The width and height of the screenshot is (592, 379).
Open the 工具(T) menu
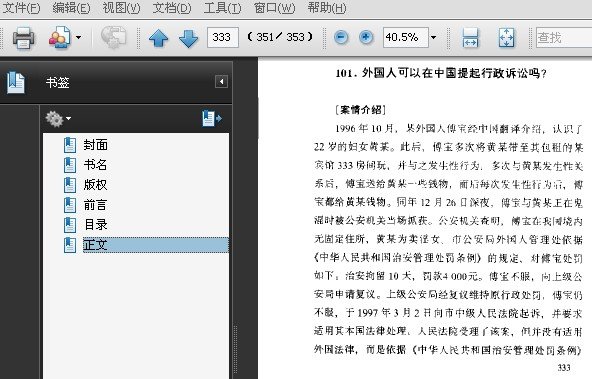222,8
